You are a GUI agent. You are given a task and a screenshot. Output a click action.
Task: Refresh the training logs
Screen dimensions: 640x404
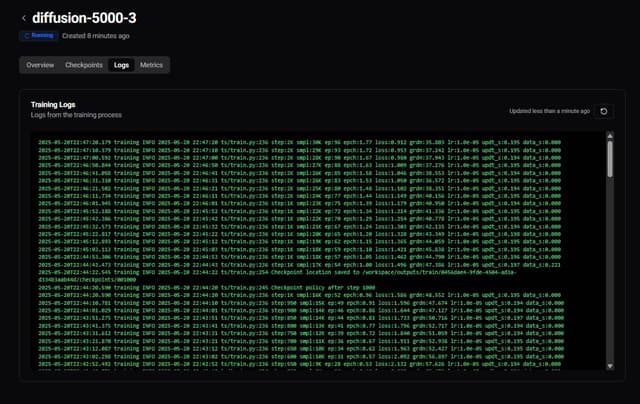(x=604, y=111)
